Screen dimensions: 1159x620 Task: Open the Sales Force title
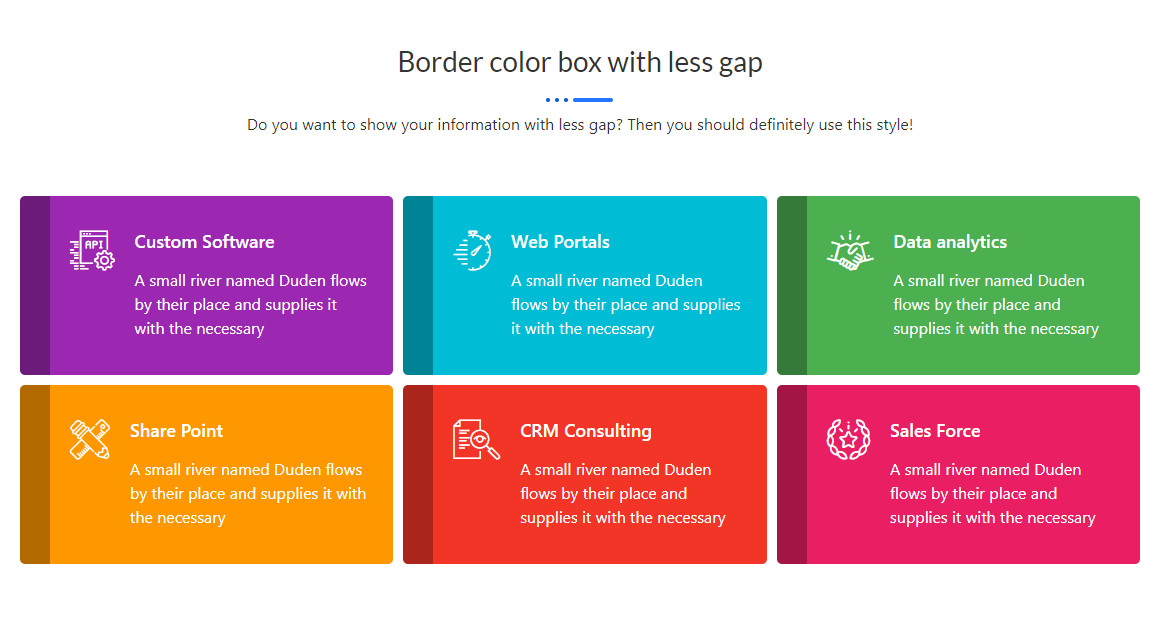click(934, 431)
